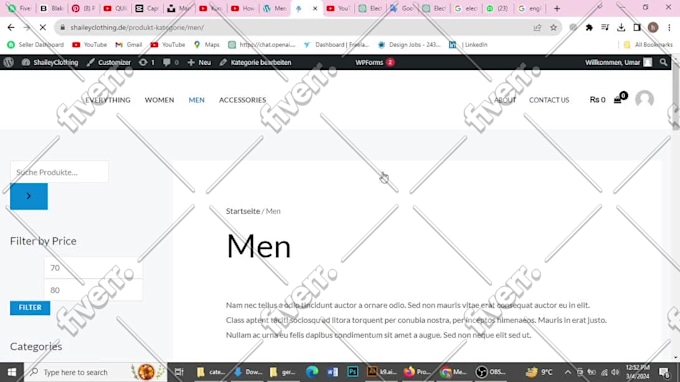This screenshot has height=382, width=680.
Task: Switch to the Pinterest browser tab
Action: coord(83,8)
